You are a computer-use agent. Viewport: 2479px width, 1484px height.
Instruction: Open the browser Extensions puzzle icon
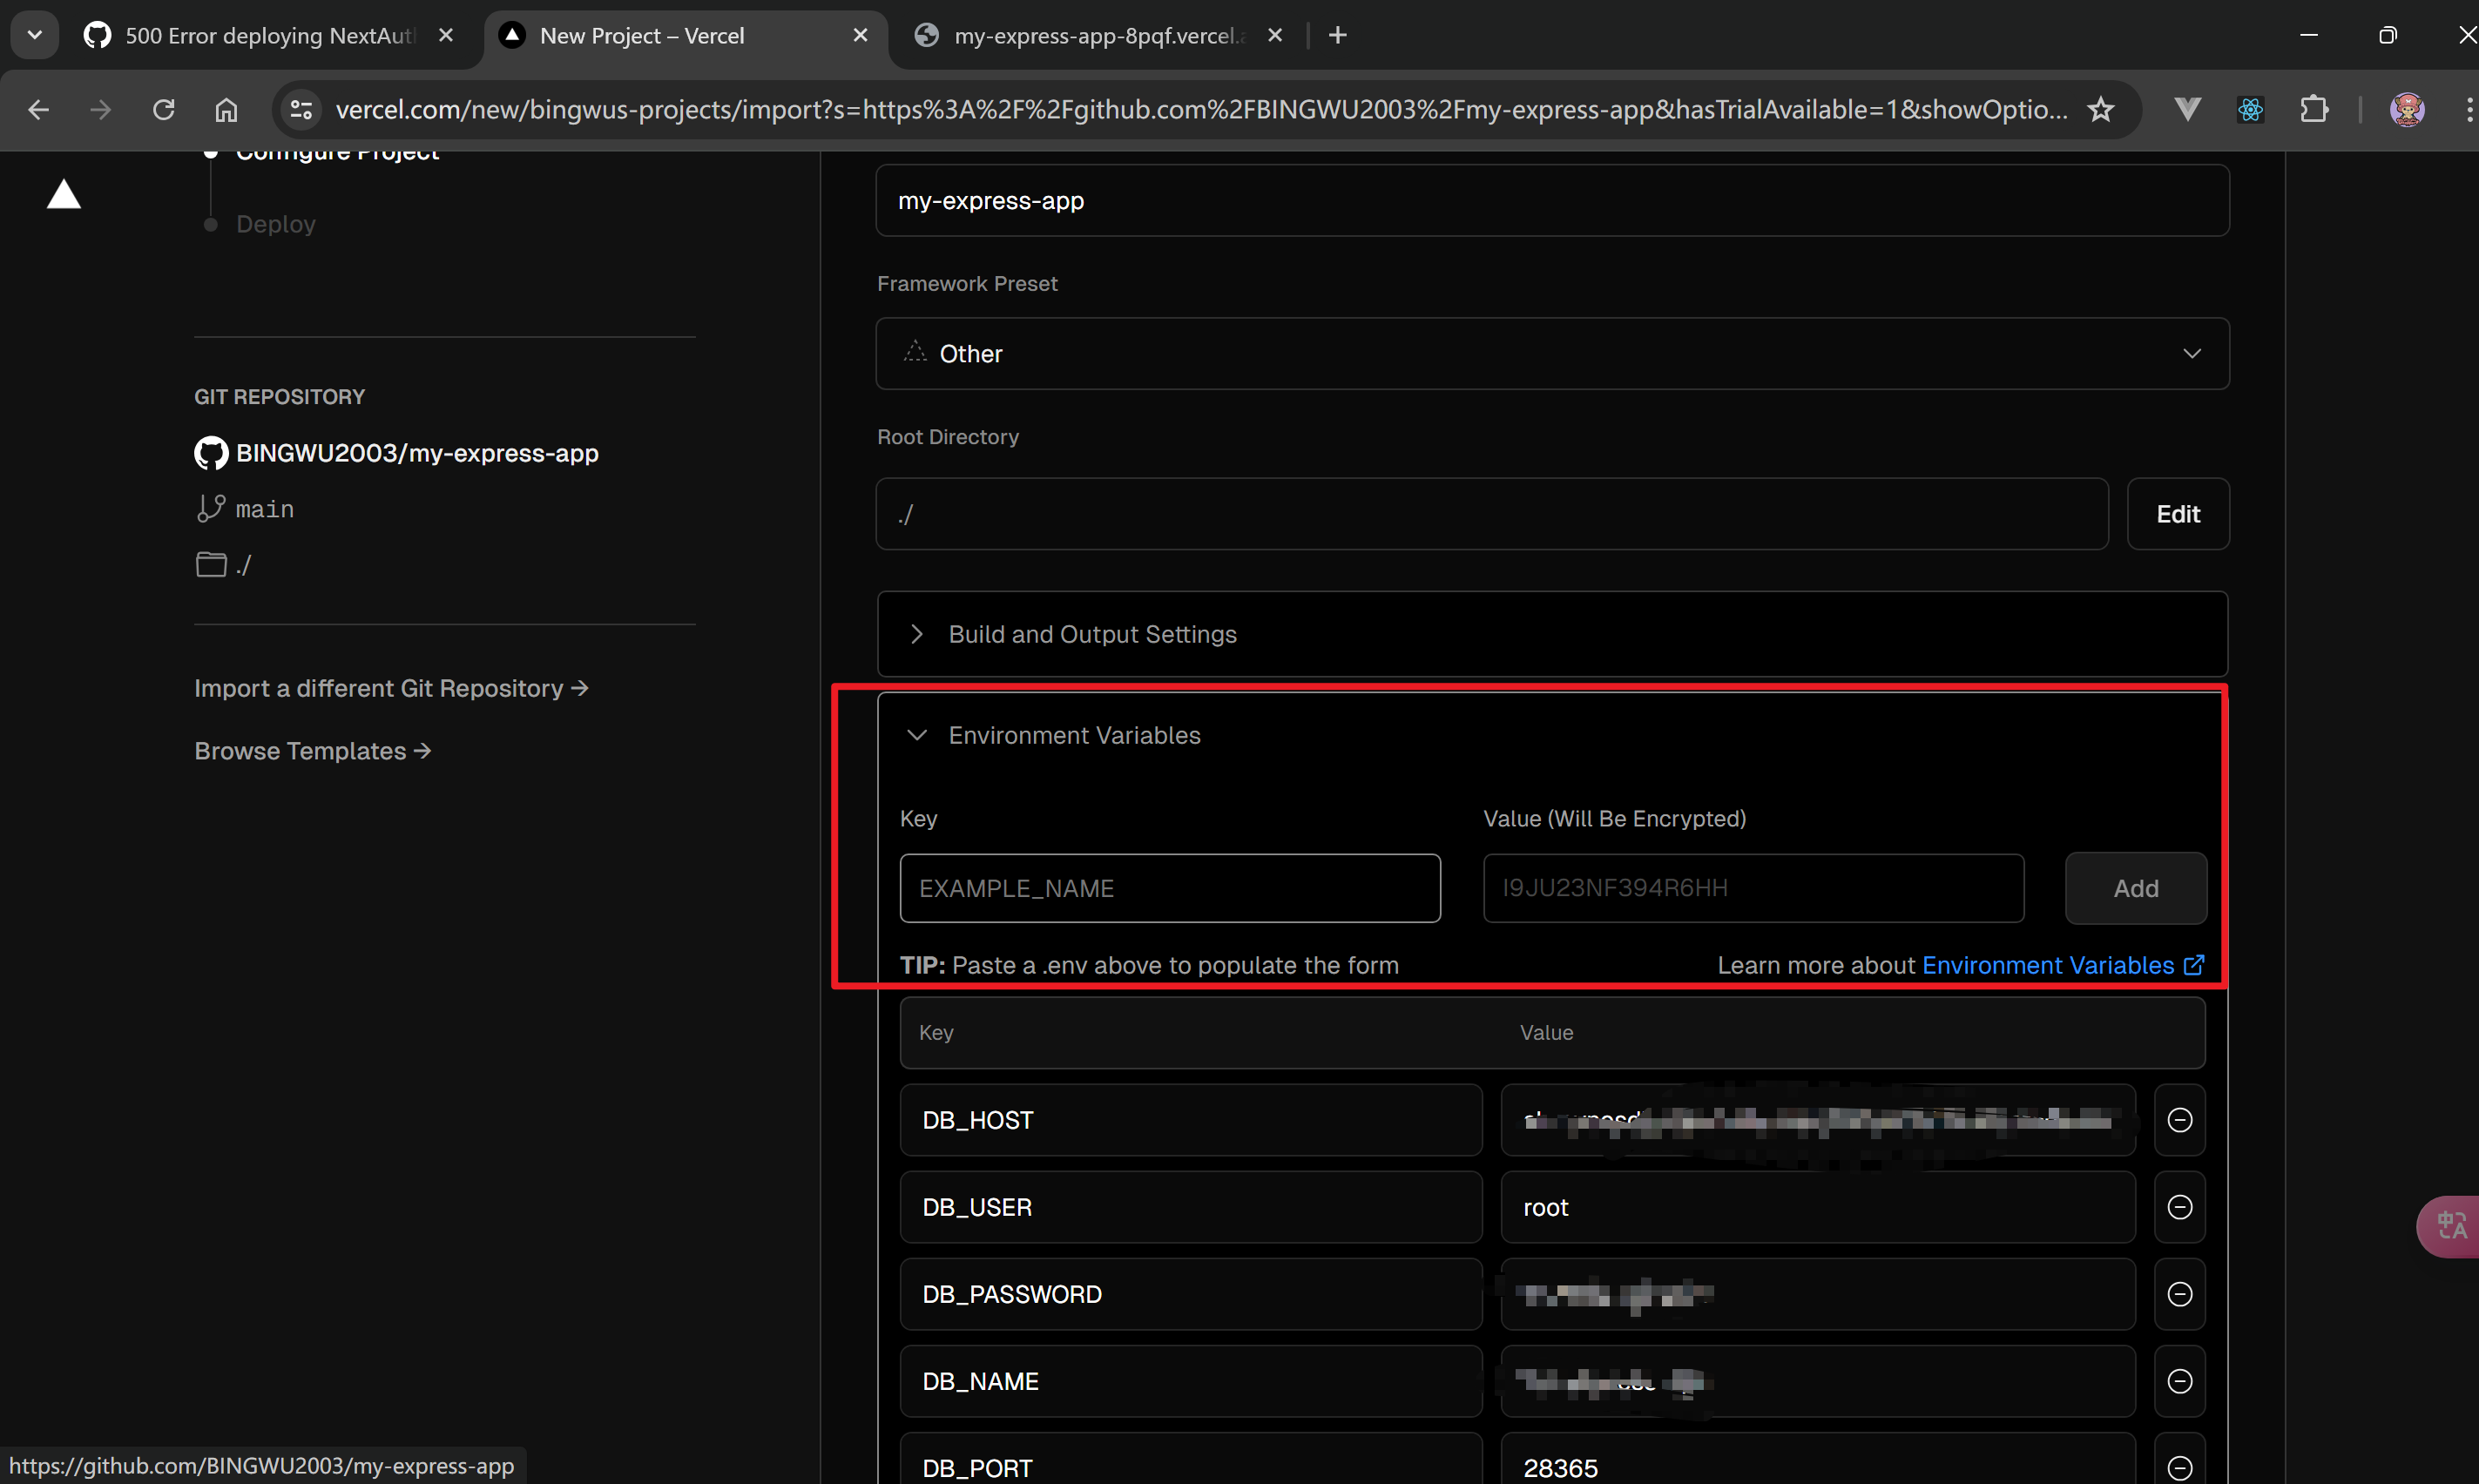(2313, 109)
